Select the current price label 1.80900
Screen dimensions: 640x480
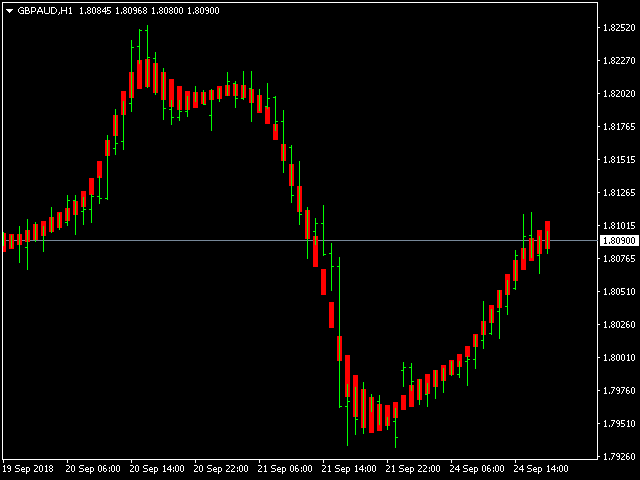[x=619, y=240]
